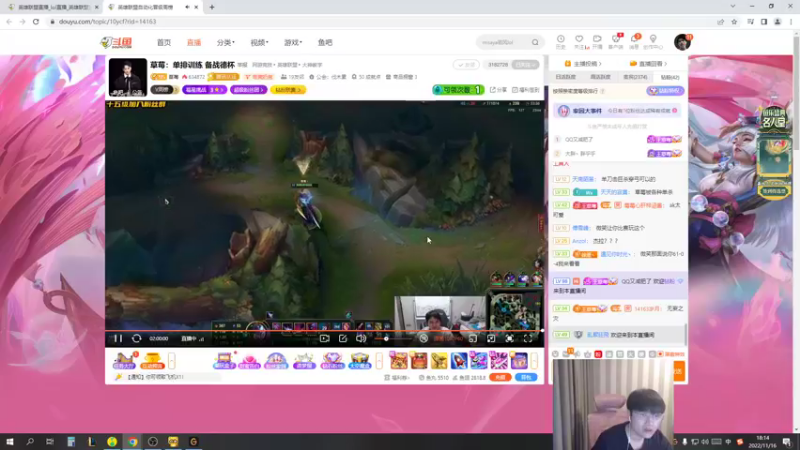Viewport: 800px width, 450px height.
Task: Open the 关注 heart icon
Action: (x=579, y=42)
